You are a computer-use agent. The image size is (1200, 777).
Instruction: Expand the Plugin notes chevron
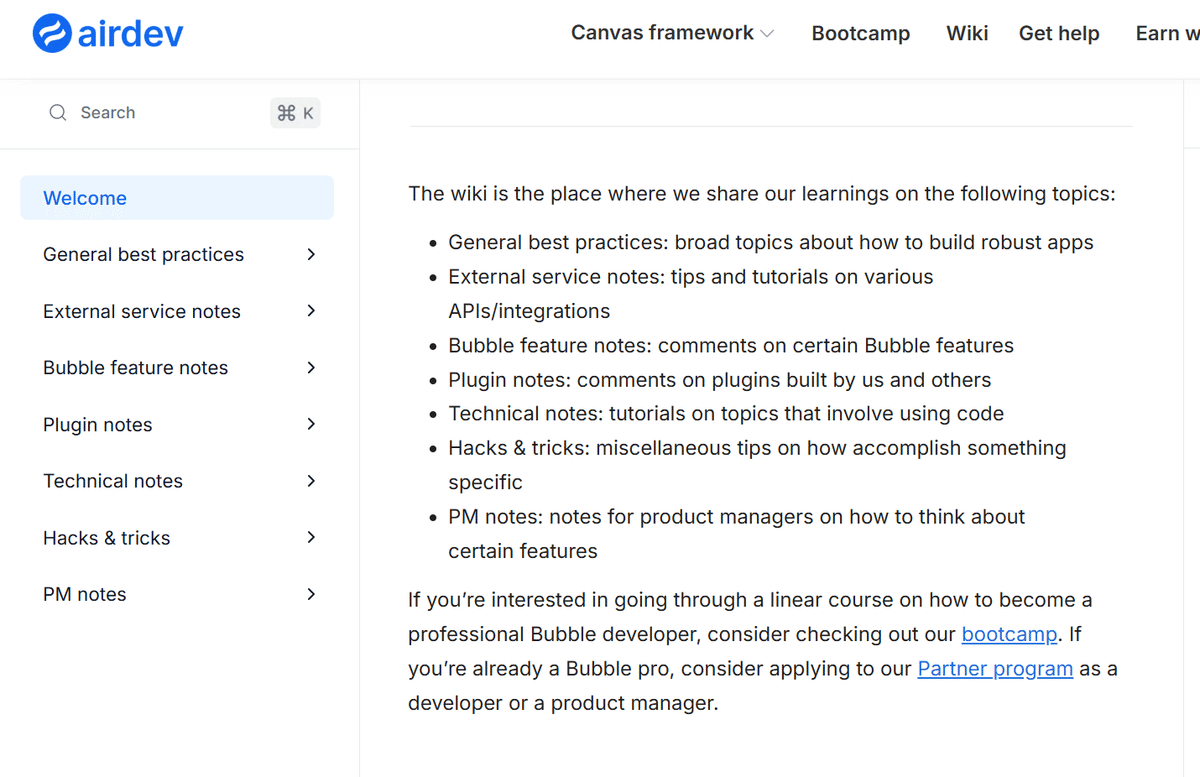(311, 424)
